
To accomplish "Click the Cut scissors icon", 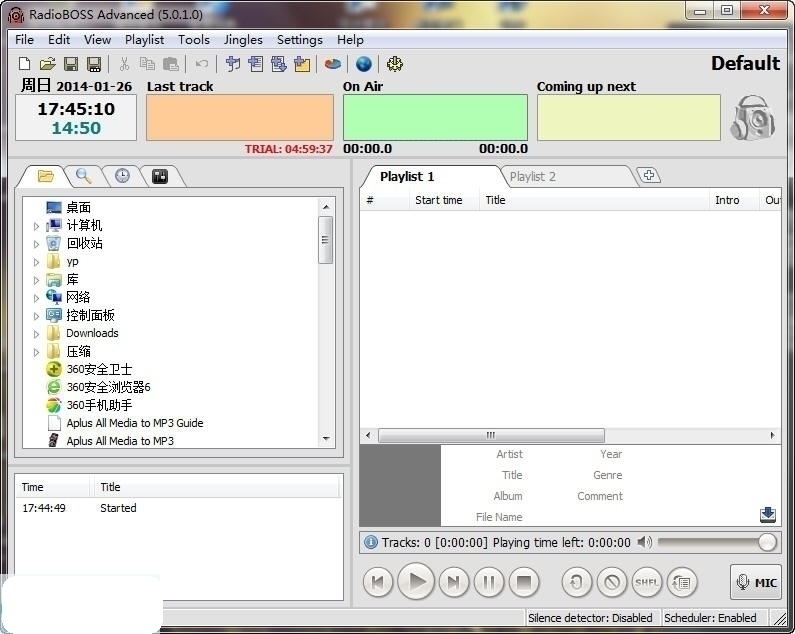I will (x=124, y=64).
